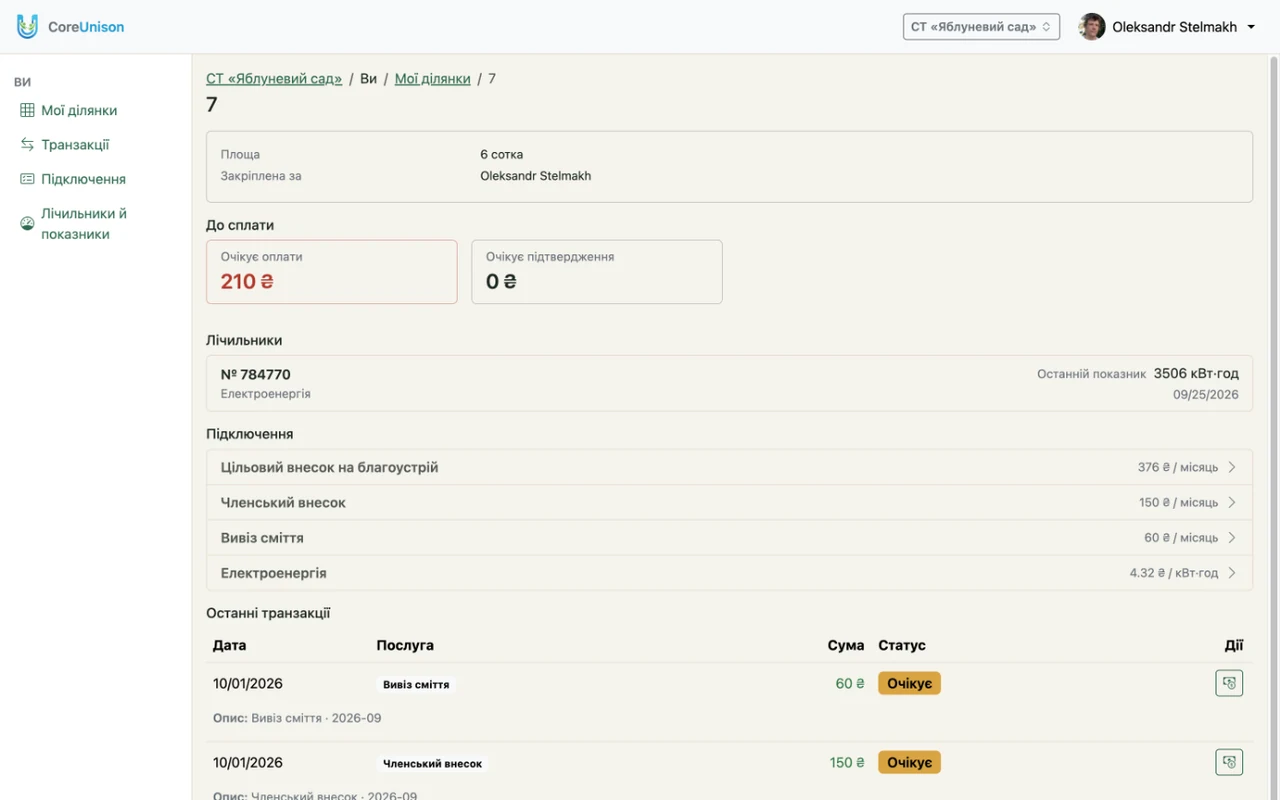Click the 60 ₴ transaction amount
1280x800 pixels.
pyautogui.click(x=850, y=684)
